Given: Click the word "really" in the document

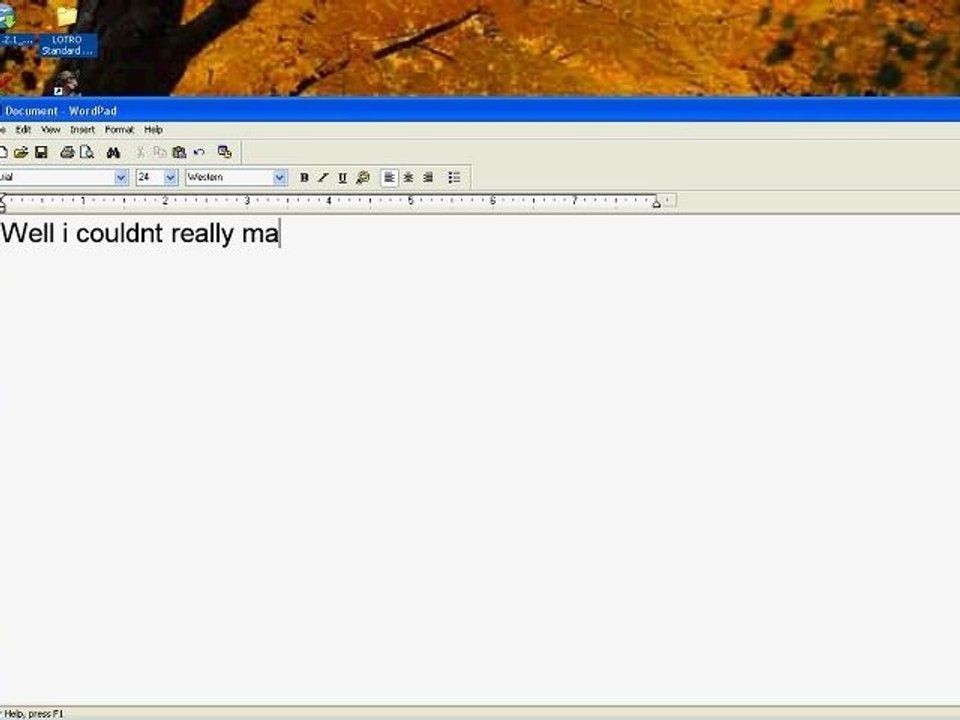Looking at the screenshot, I should click(203, 236).
